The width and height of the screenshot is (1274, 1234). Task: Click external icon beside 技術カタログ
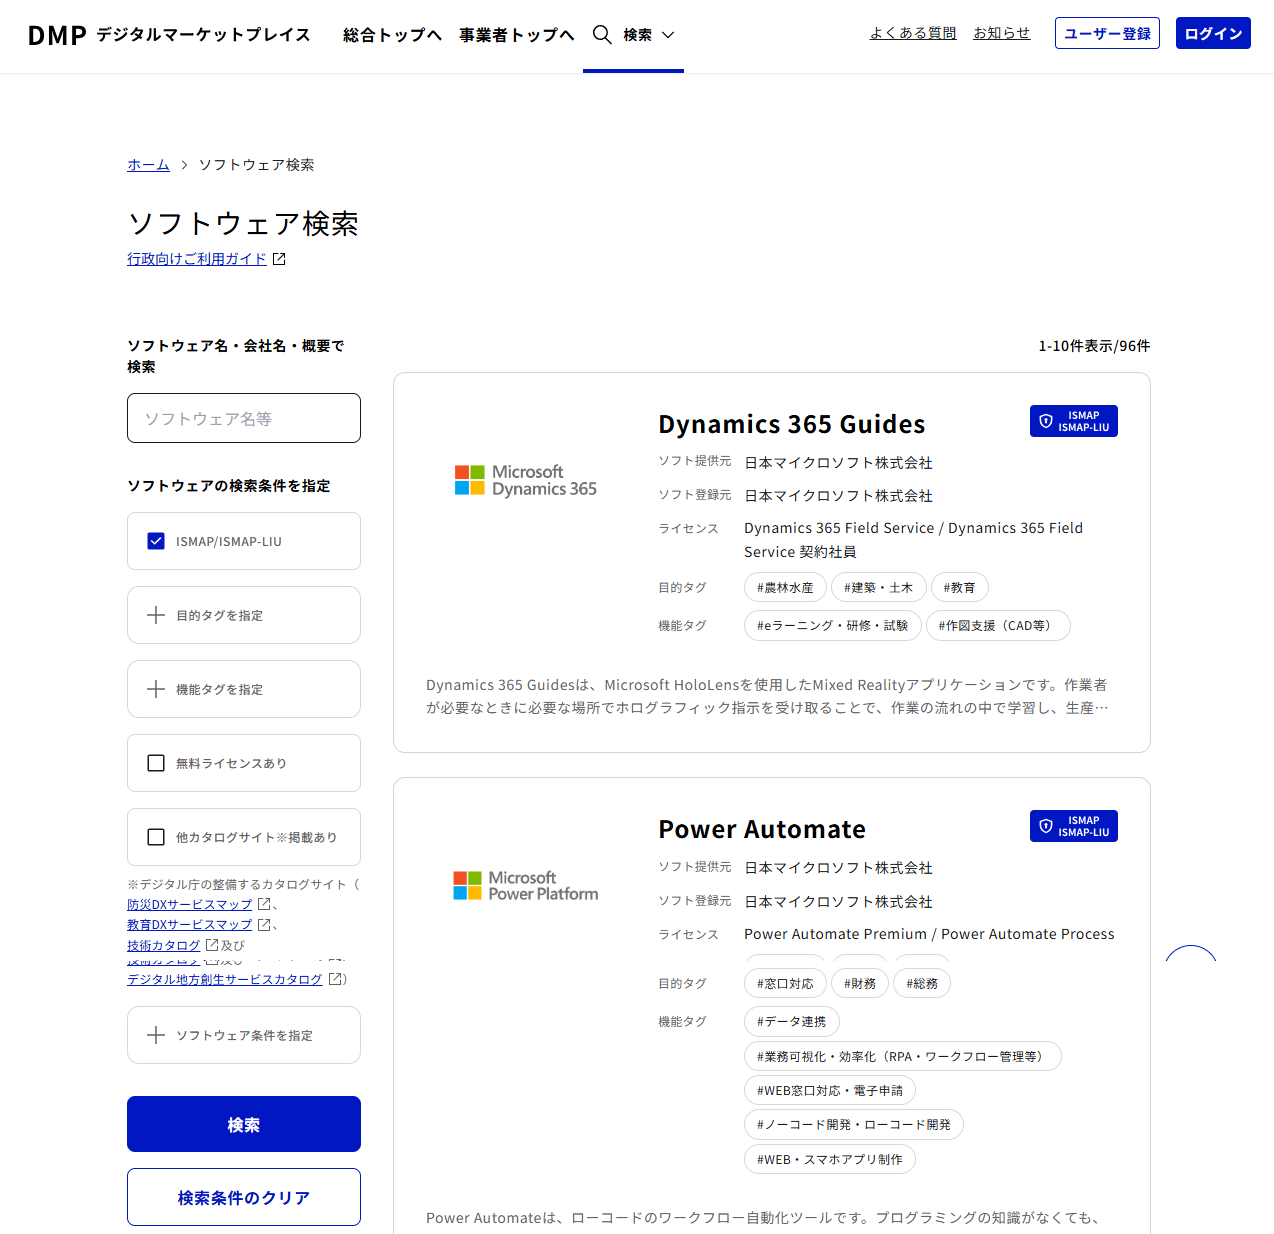[212, 944]
